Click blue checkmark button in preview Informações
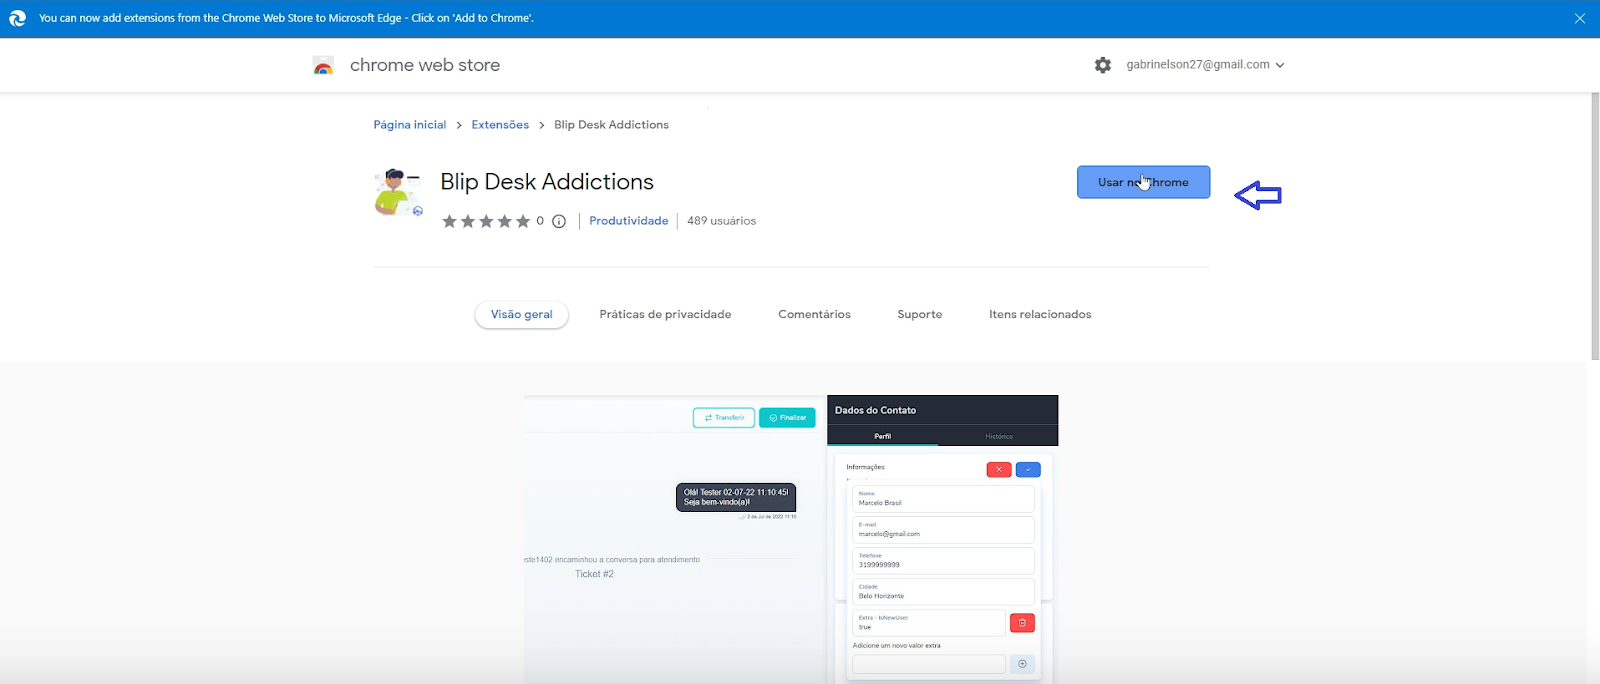This screenshot has height=684, width=1600. [1028, 470]
